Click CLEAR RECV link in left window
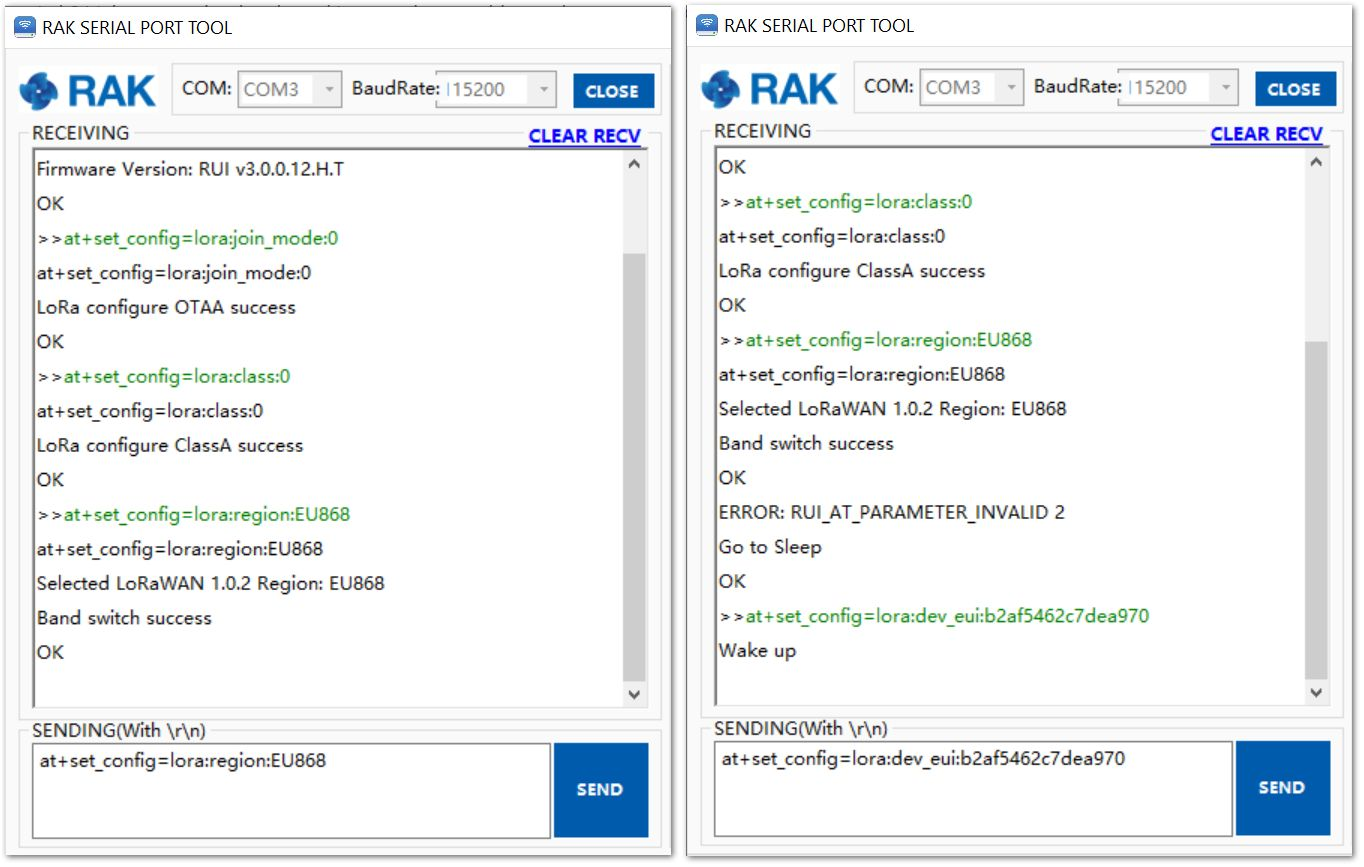 point(585,136)
